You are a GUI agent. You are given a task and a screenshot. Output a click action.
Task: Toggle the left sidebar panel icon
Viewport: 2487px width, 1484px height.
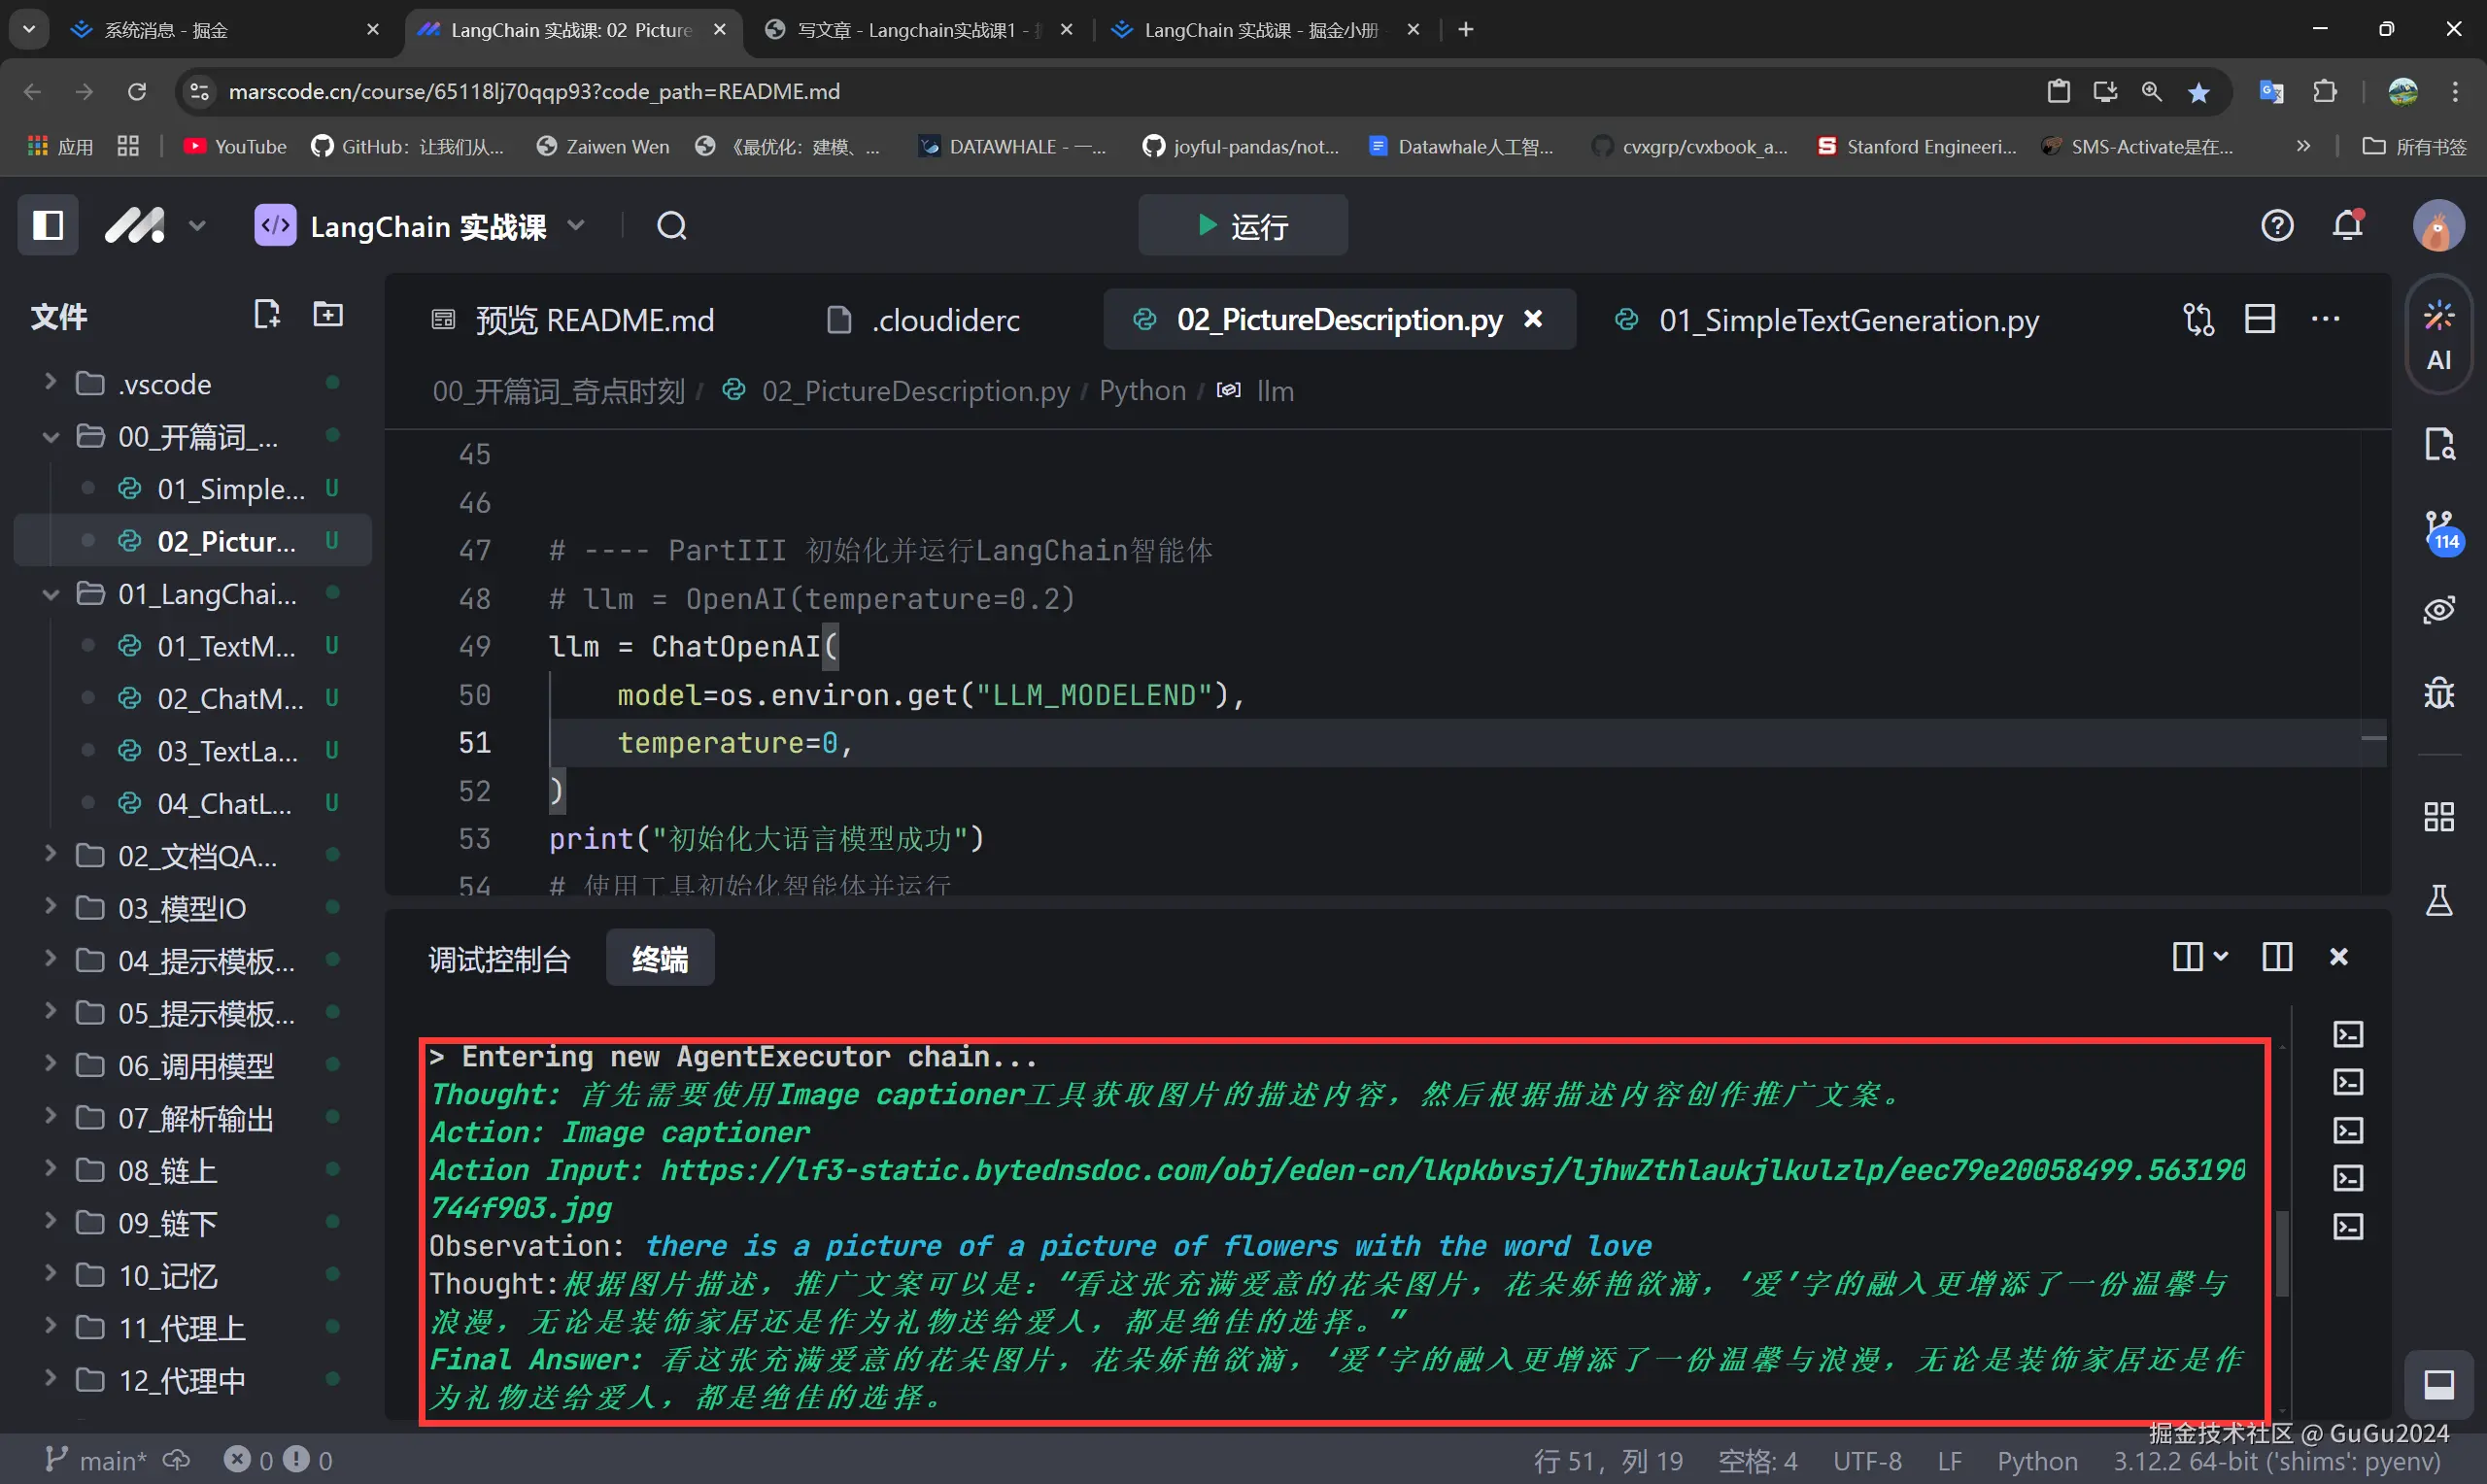[47, 225]
